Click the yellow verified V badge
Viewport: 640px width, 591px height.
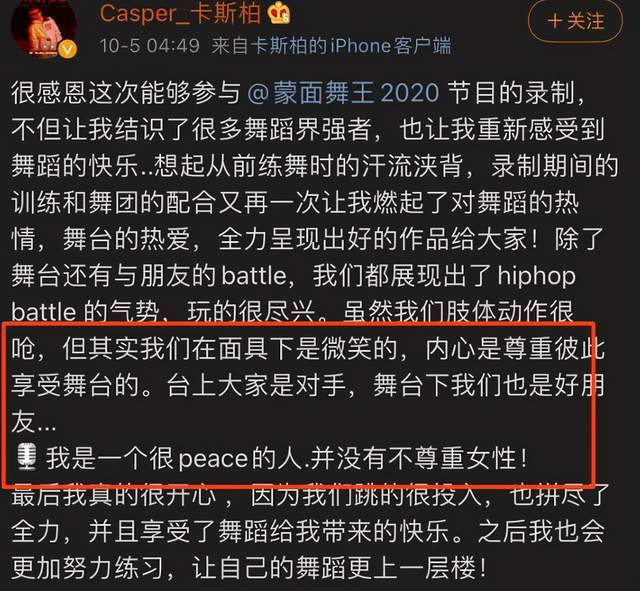pos(68,51)
